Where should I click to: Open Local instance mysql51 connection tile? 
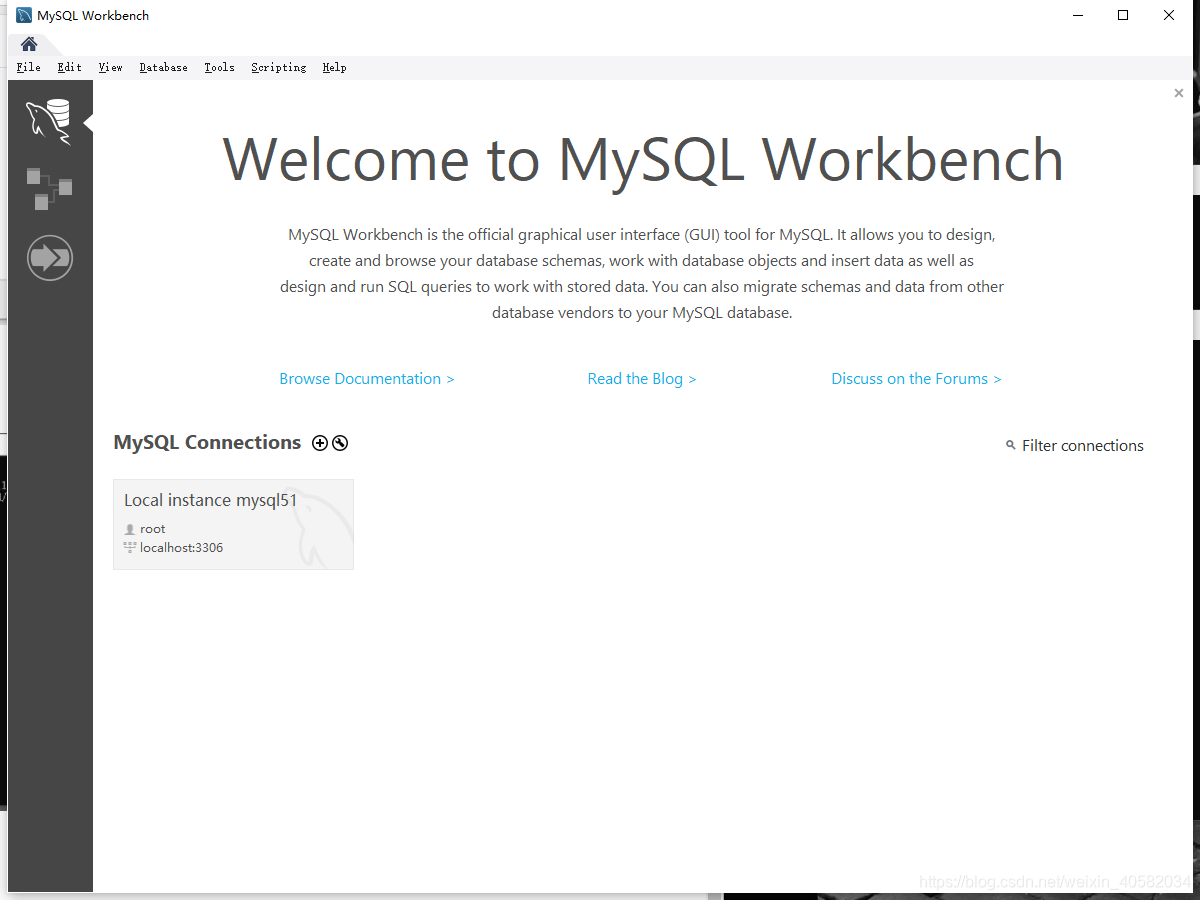click(x=233, y=525)
